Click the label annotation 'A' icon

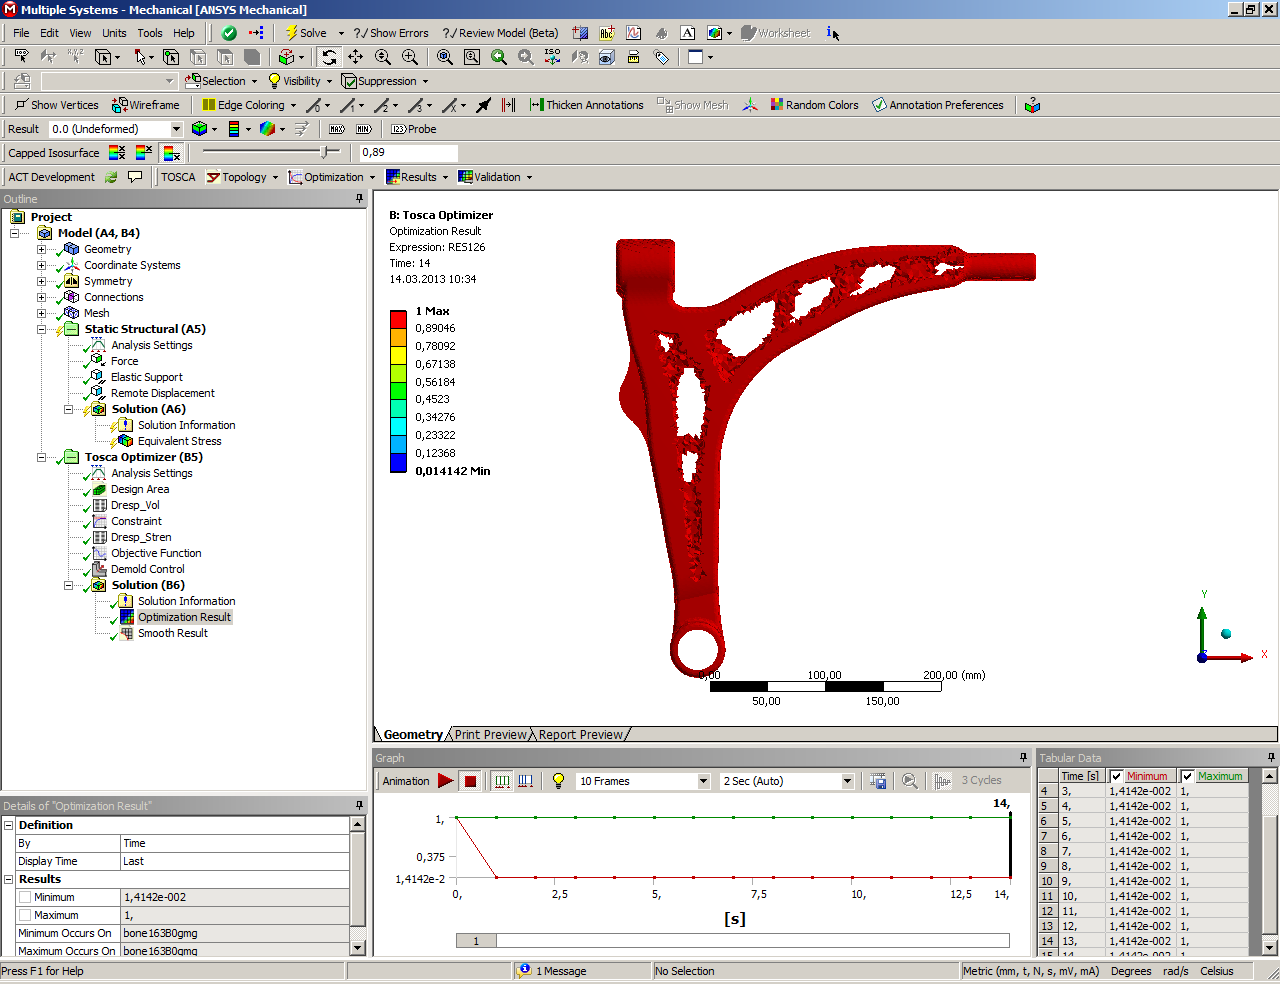688,33
